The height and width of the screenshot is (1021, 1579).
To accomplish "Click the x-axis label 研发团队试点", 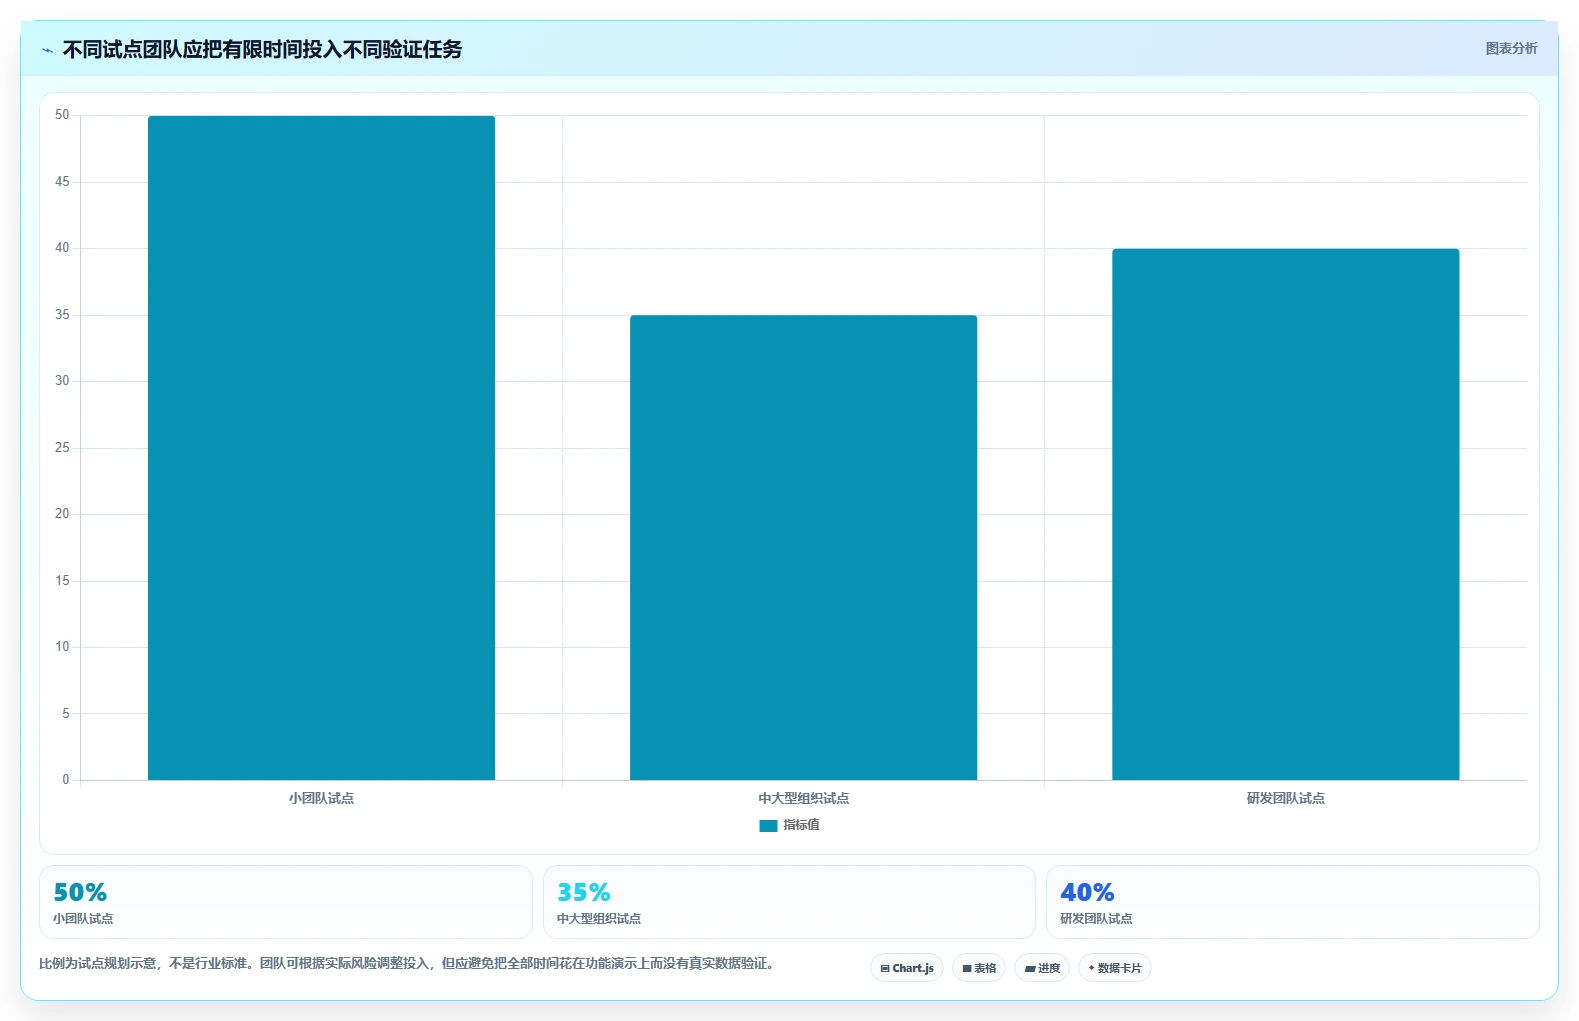I will pos(1285,798).
